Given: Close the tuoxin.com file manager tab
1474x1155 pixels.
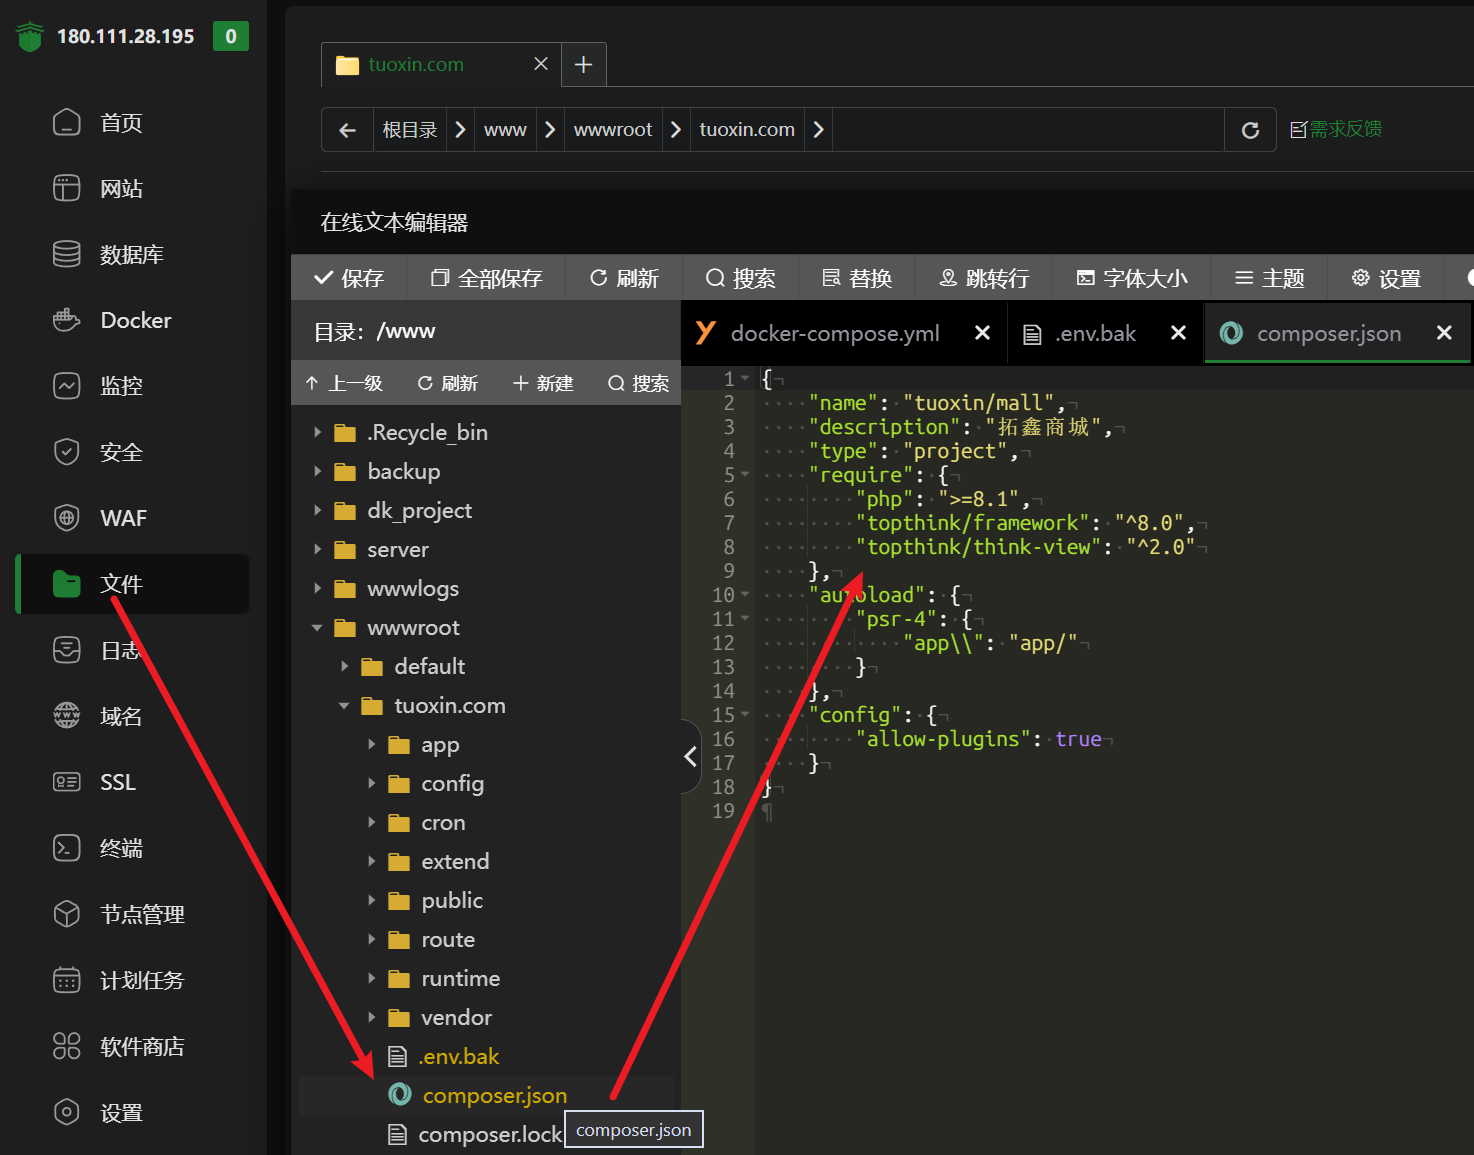Looking at the screenshot, I should [x=541, y=64].
